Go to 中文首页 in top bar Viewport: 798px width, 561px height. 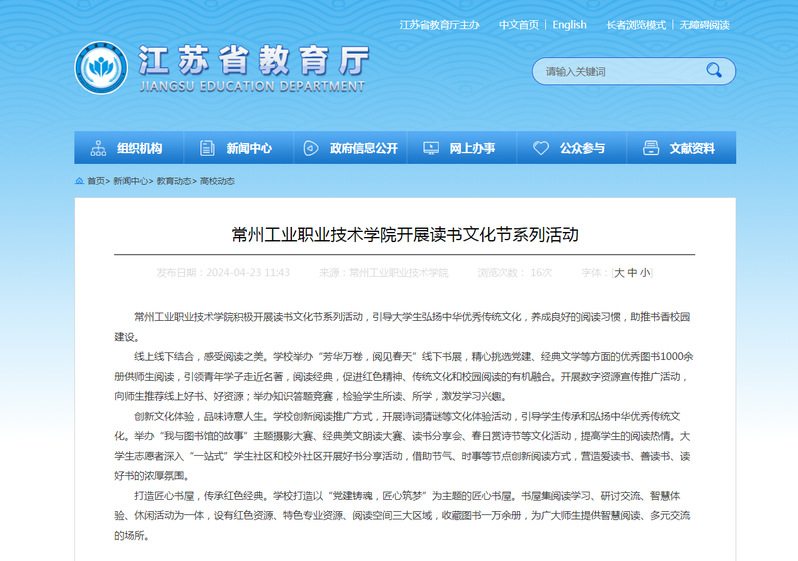tap(518, 25)
